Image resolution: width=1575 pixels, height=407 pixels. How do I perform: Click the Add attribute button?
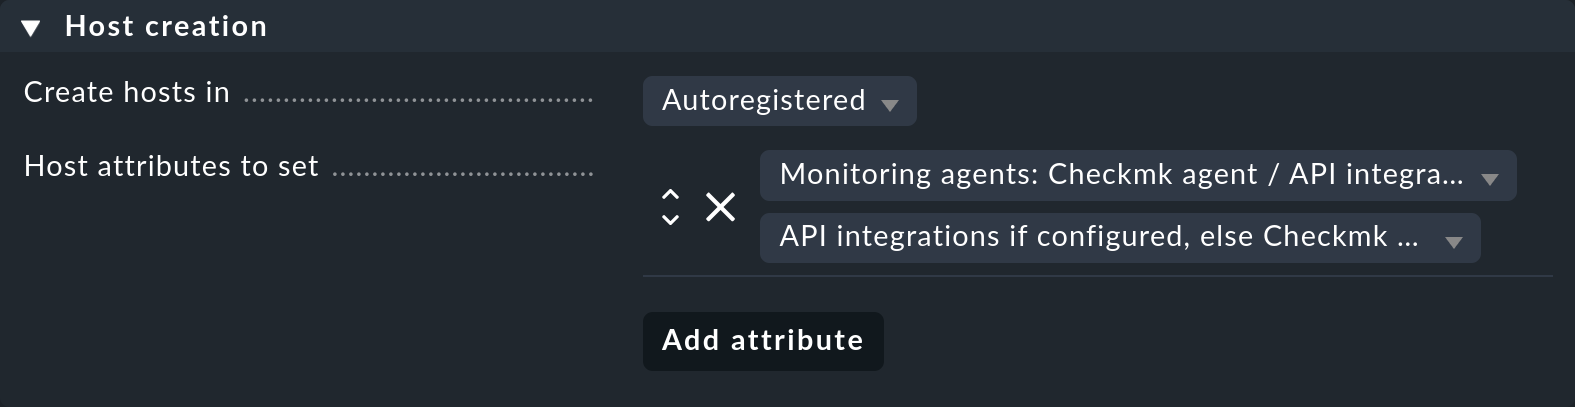763,341
